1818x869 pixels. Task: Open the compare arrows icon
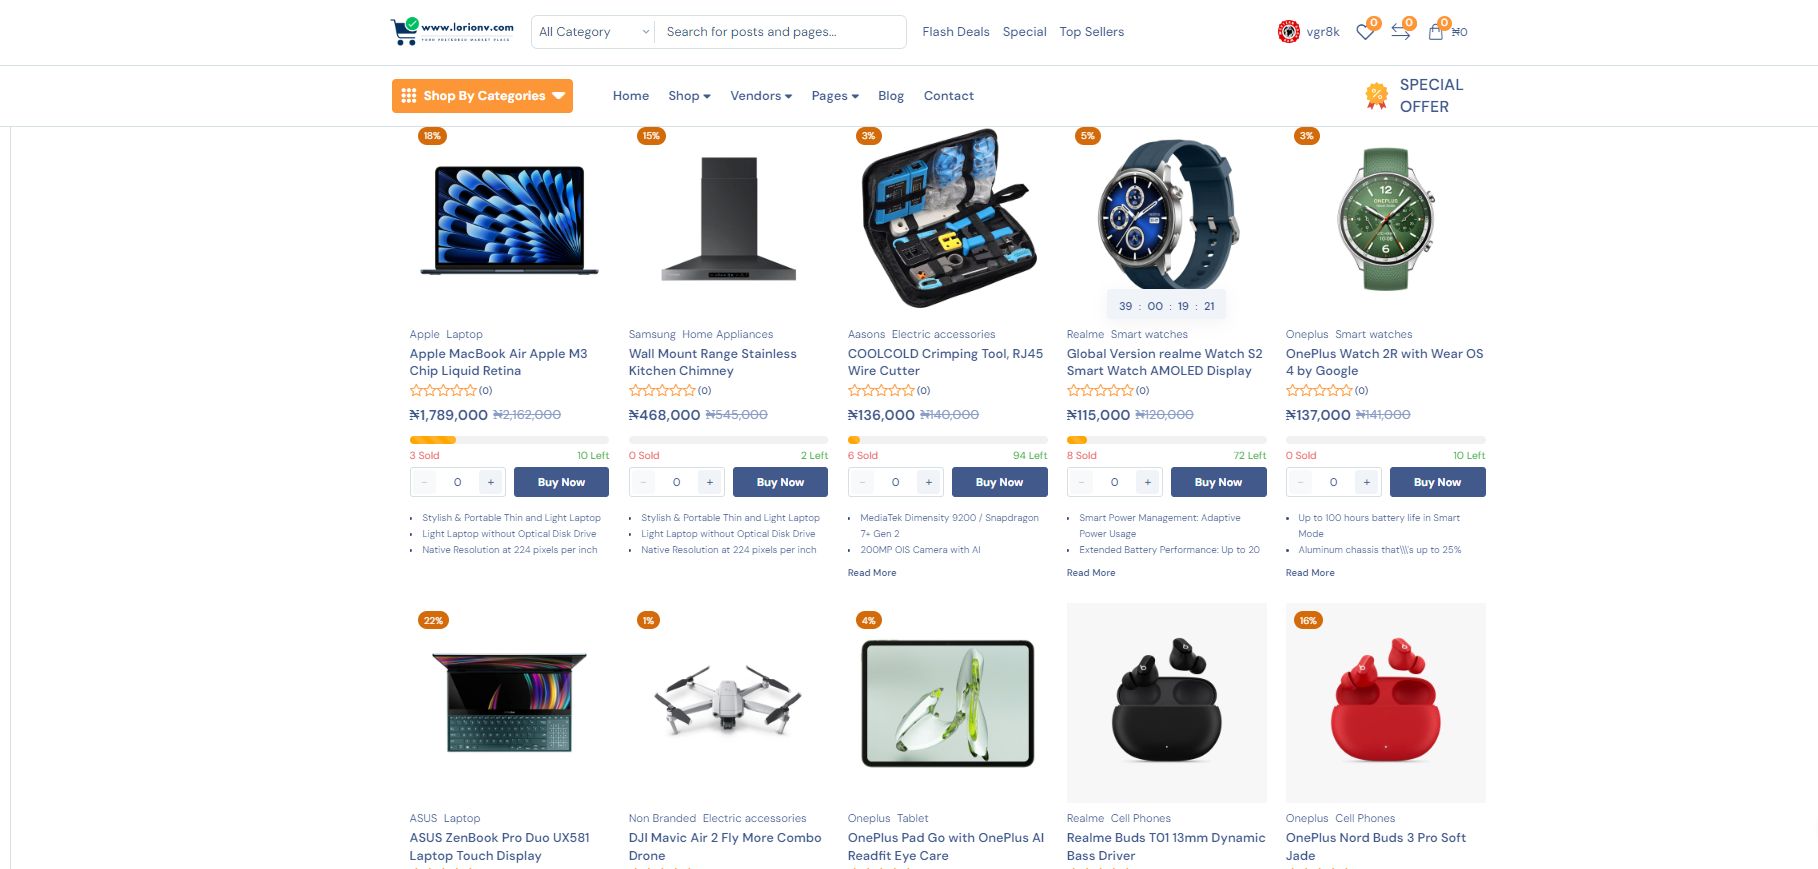(x=1400, y=32)
